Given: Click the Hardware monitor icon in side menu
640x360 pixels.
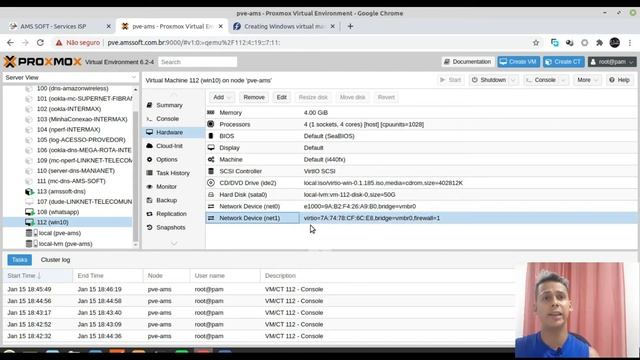Looking at the screenshot, I should tap(149, 132).
